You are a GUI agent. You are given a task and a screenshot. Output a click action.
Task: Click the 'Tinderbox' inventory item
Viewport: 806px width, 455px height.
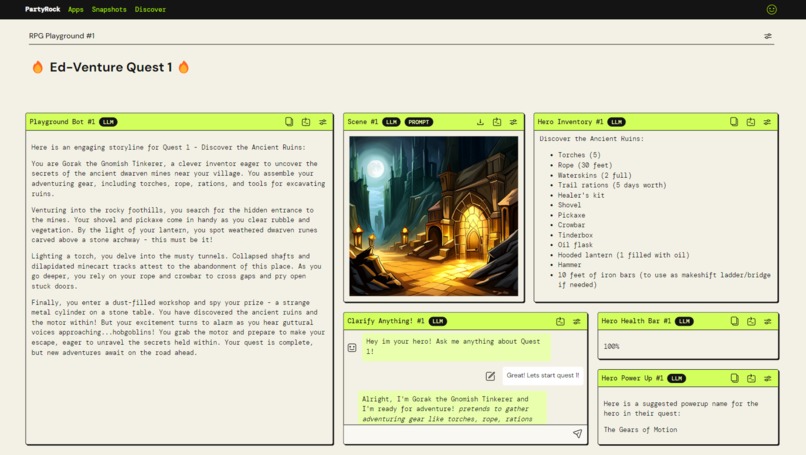pos(575,235)
